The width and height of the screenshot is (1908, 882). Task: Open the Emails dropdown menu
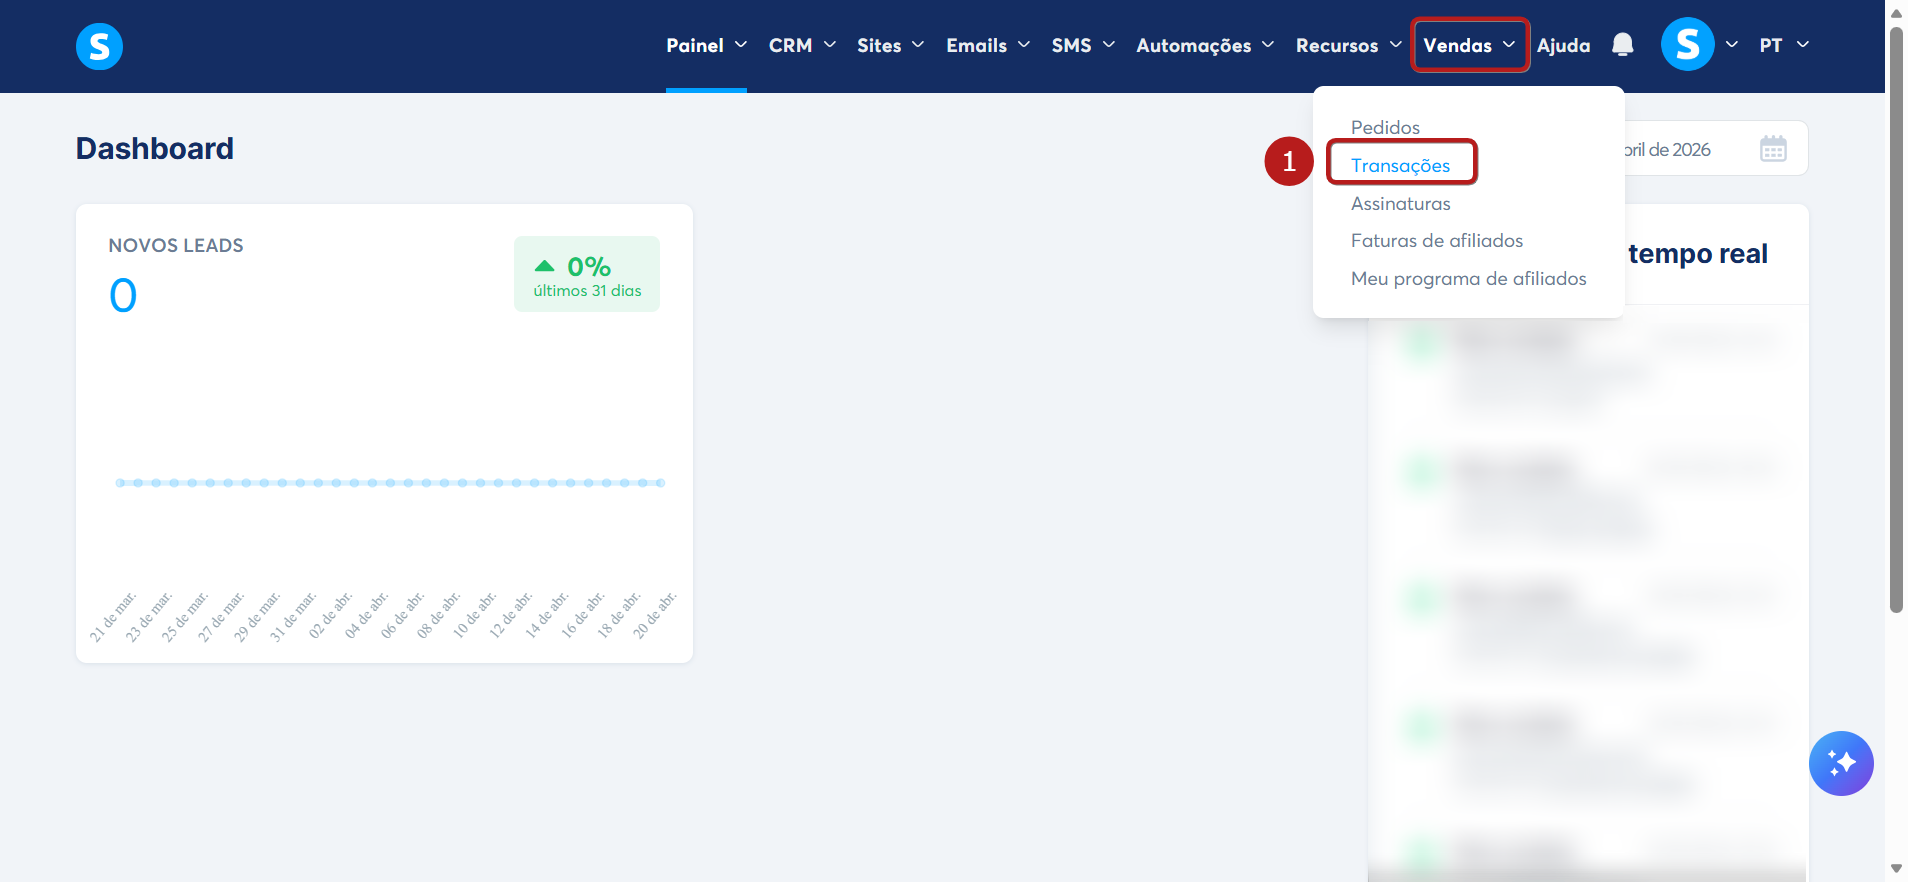(988, 45)
